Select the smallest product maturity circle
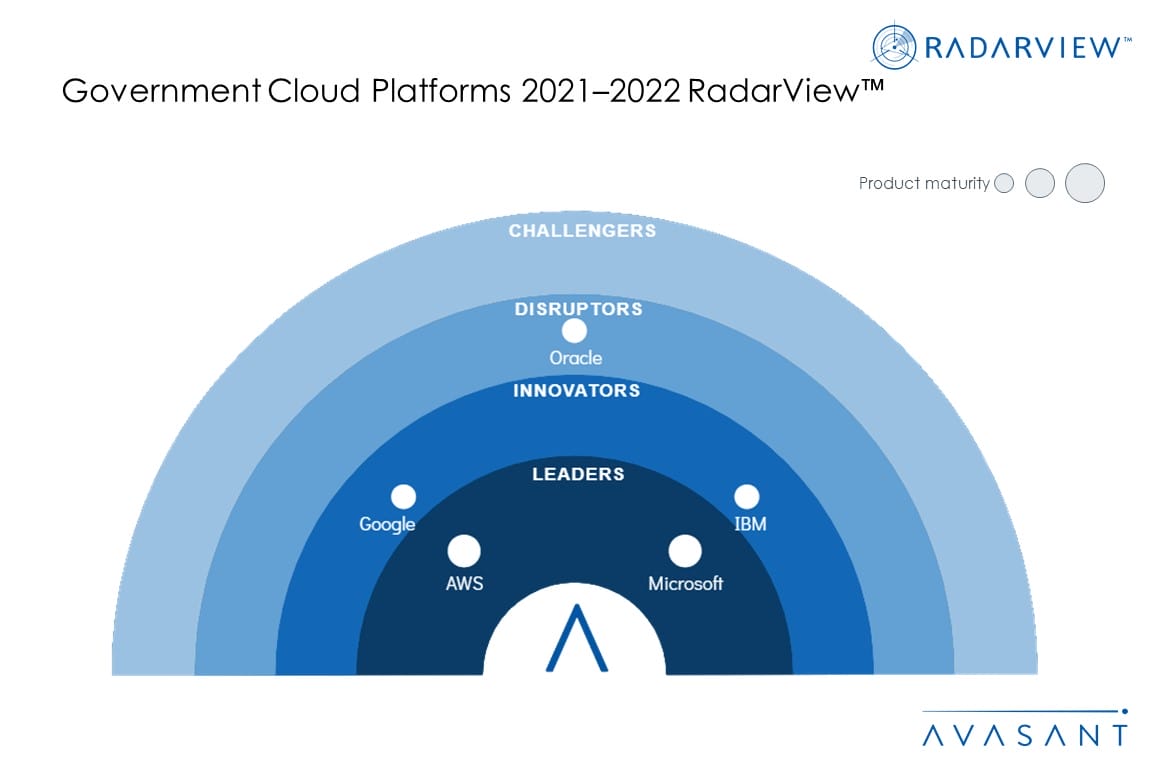1152x768 pixels. click(x=1005, y=184)
